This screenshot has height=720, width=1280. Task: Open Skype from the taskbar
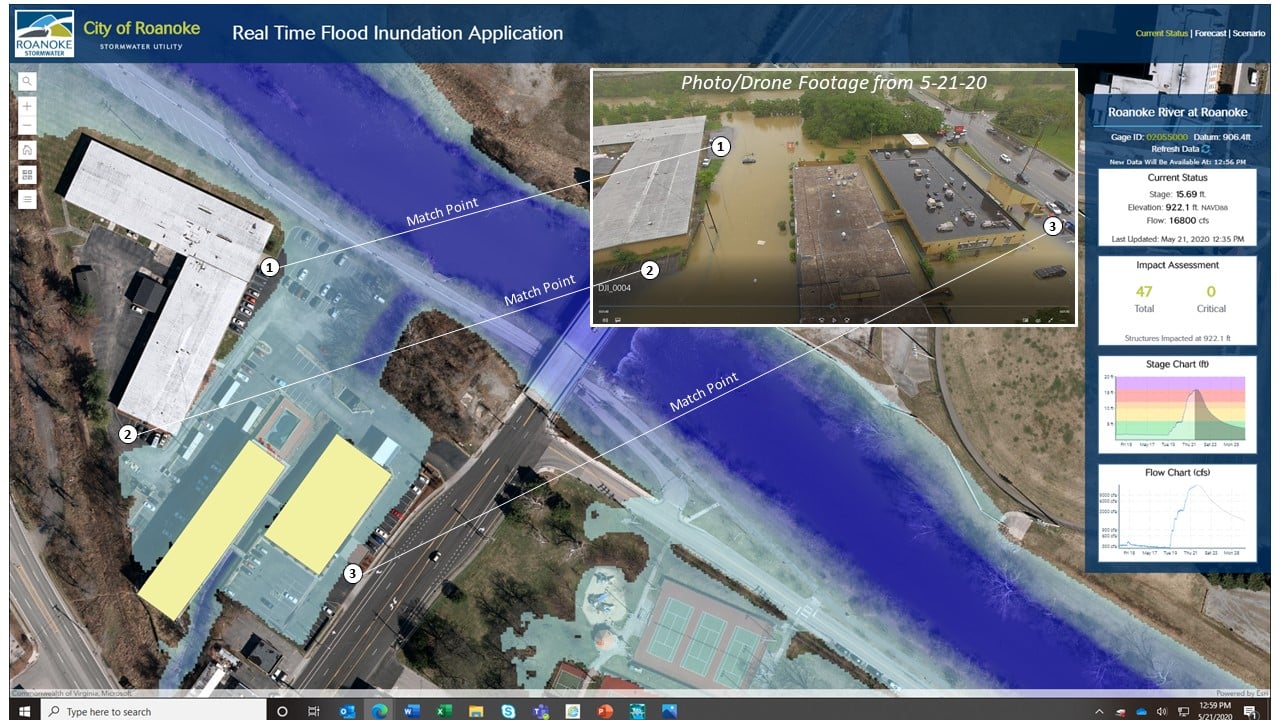[508, 711]
